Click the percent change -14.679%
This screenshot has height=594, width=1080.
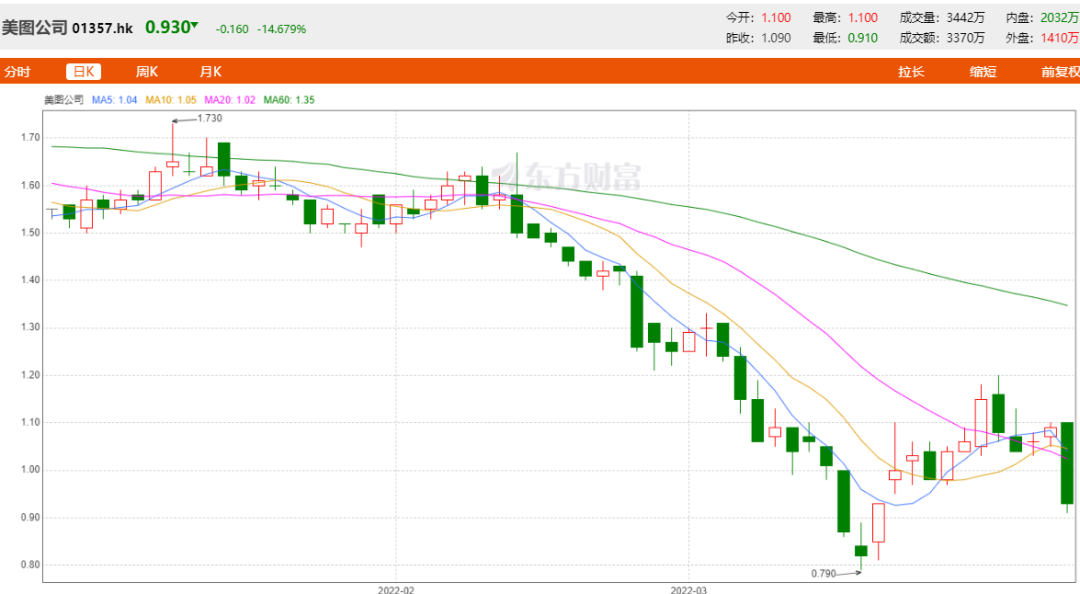(x=282, y=29)
